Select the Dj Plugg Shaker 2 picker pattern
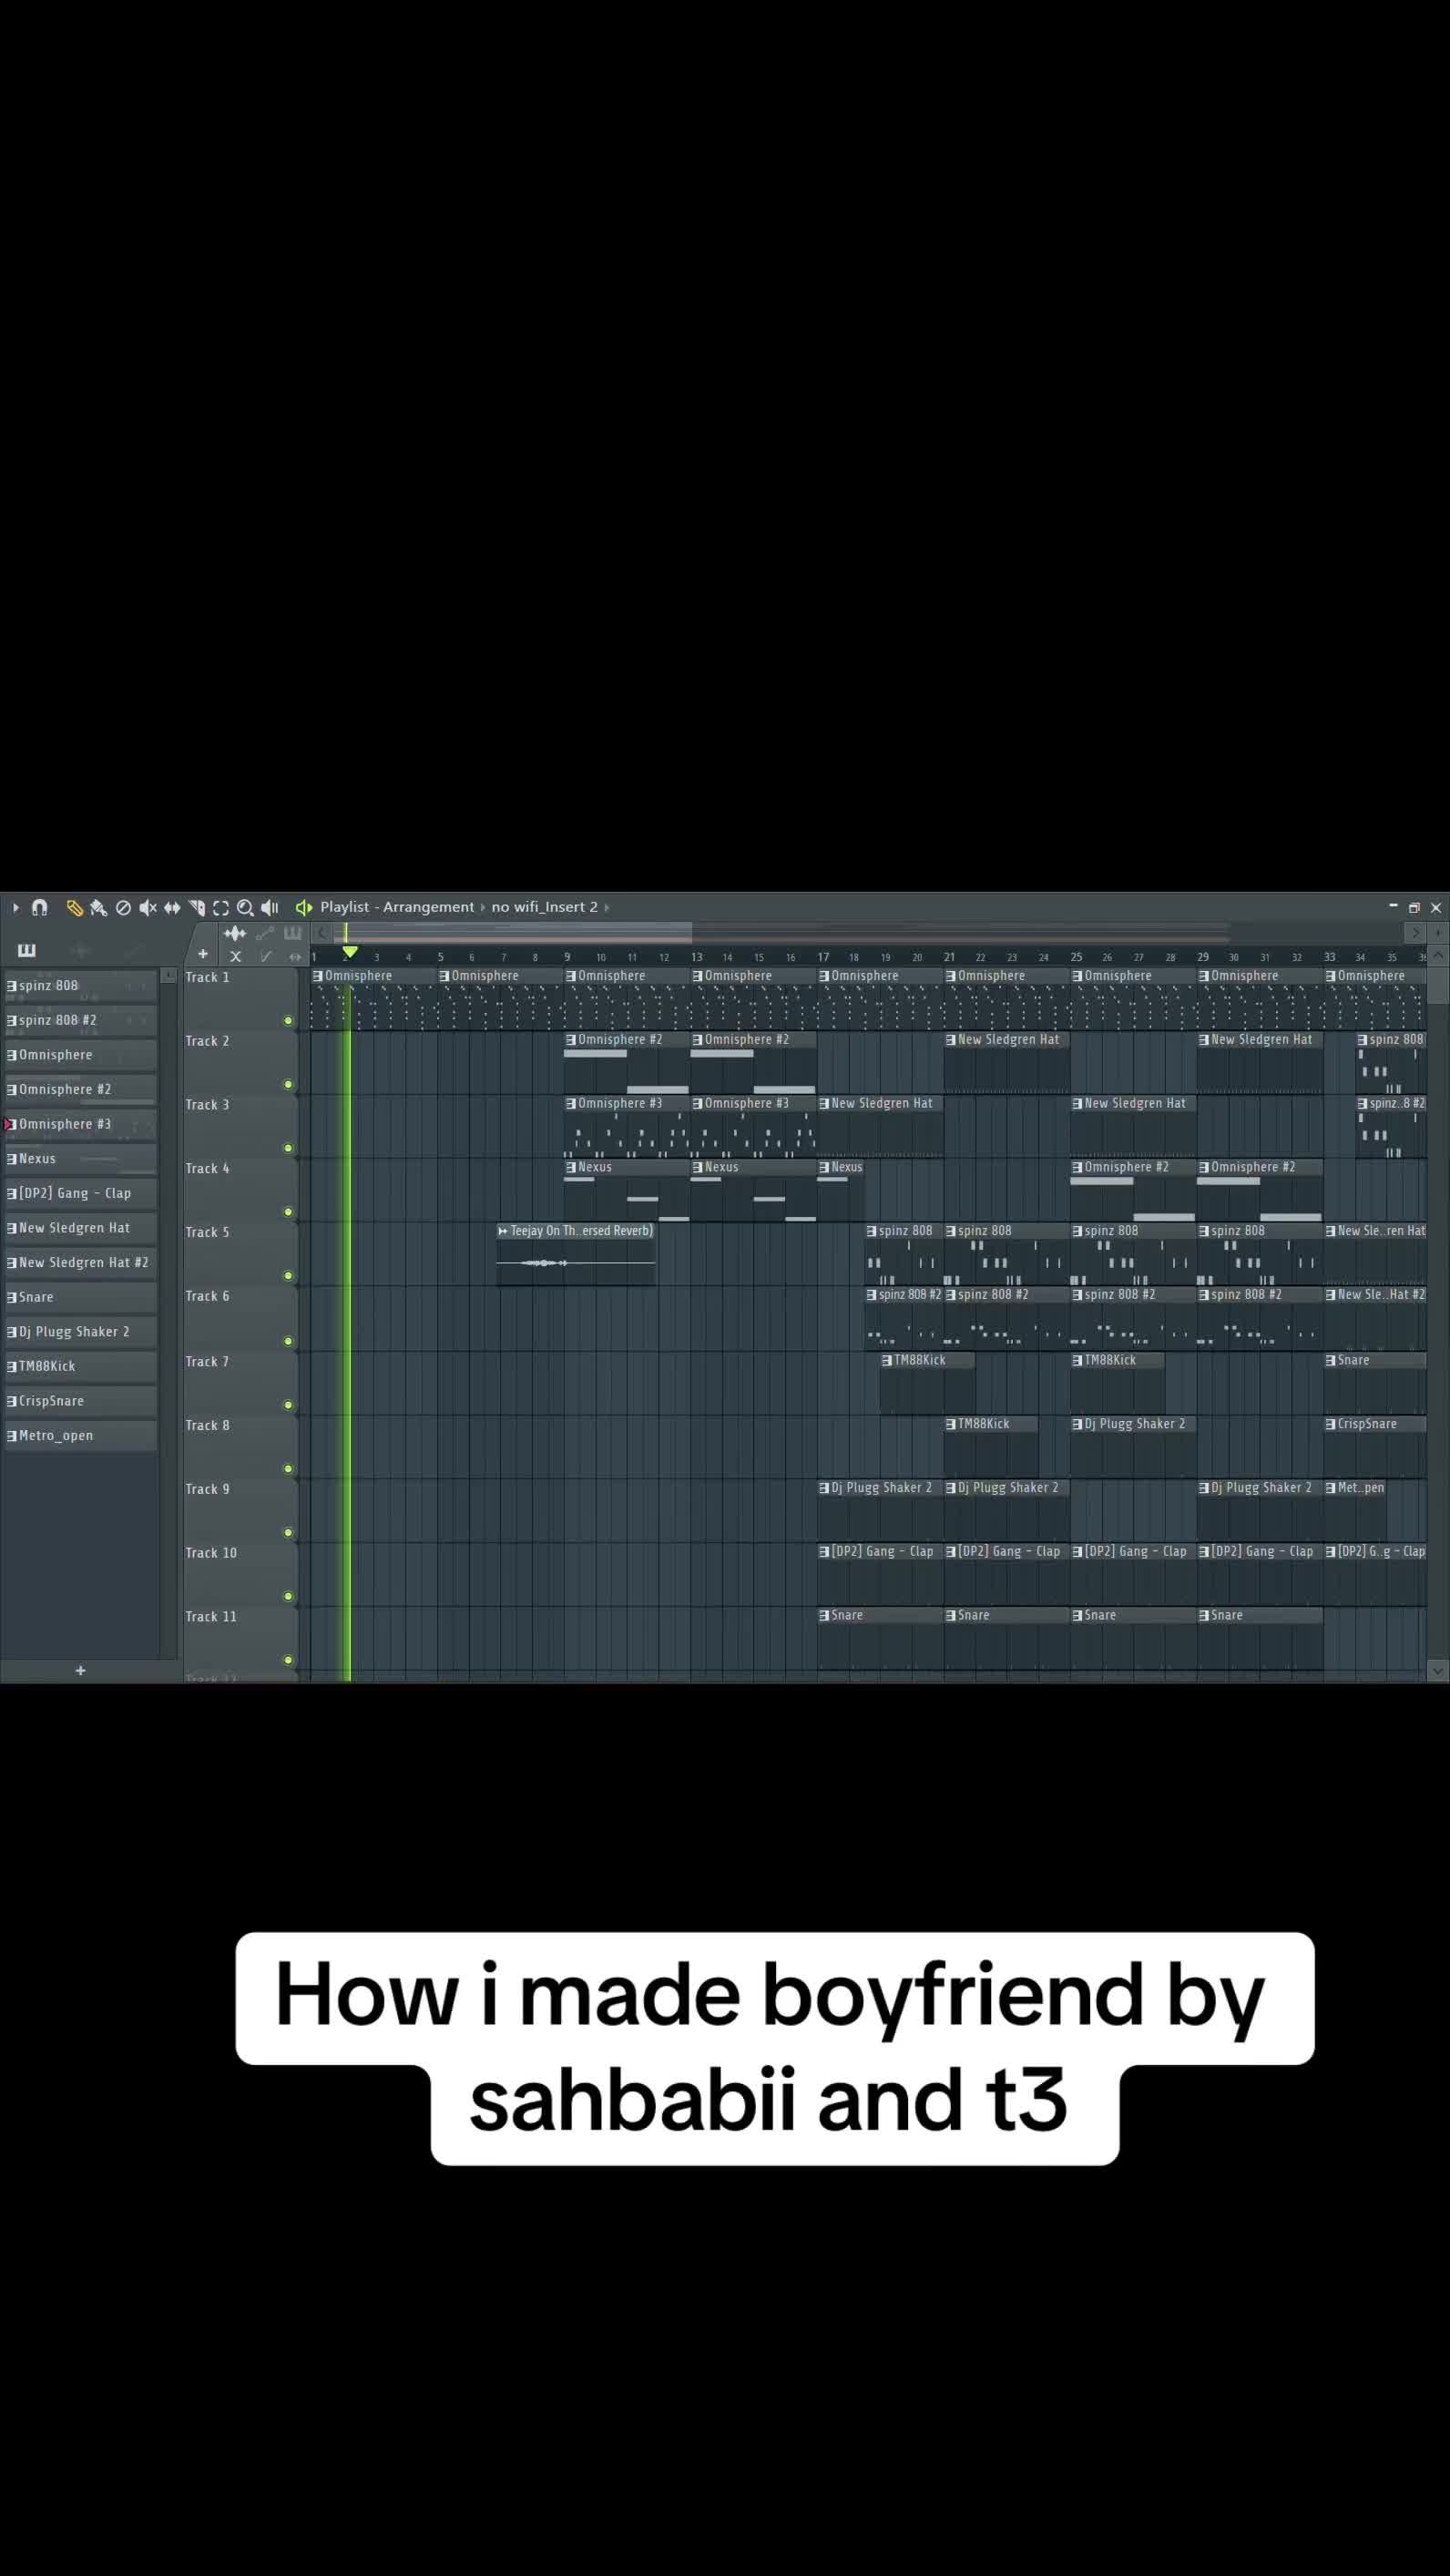This screenshot has height=2576, width=1450. click(x=80, y=1332)
